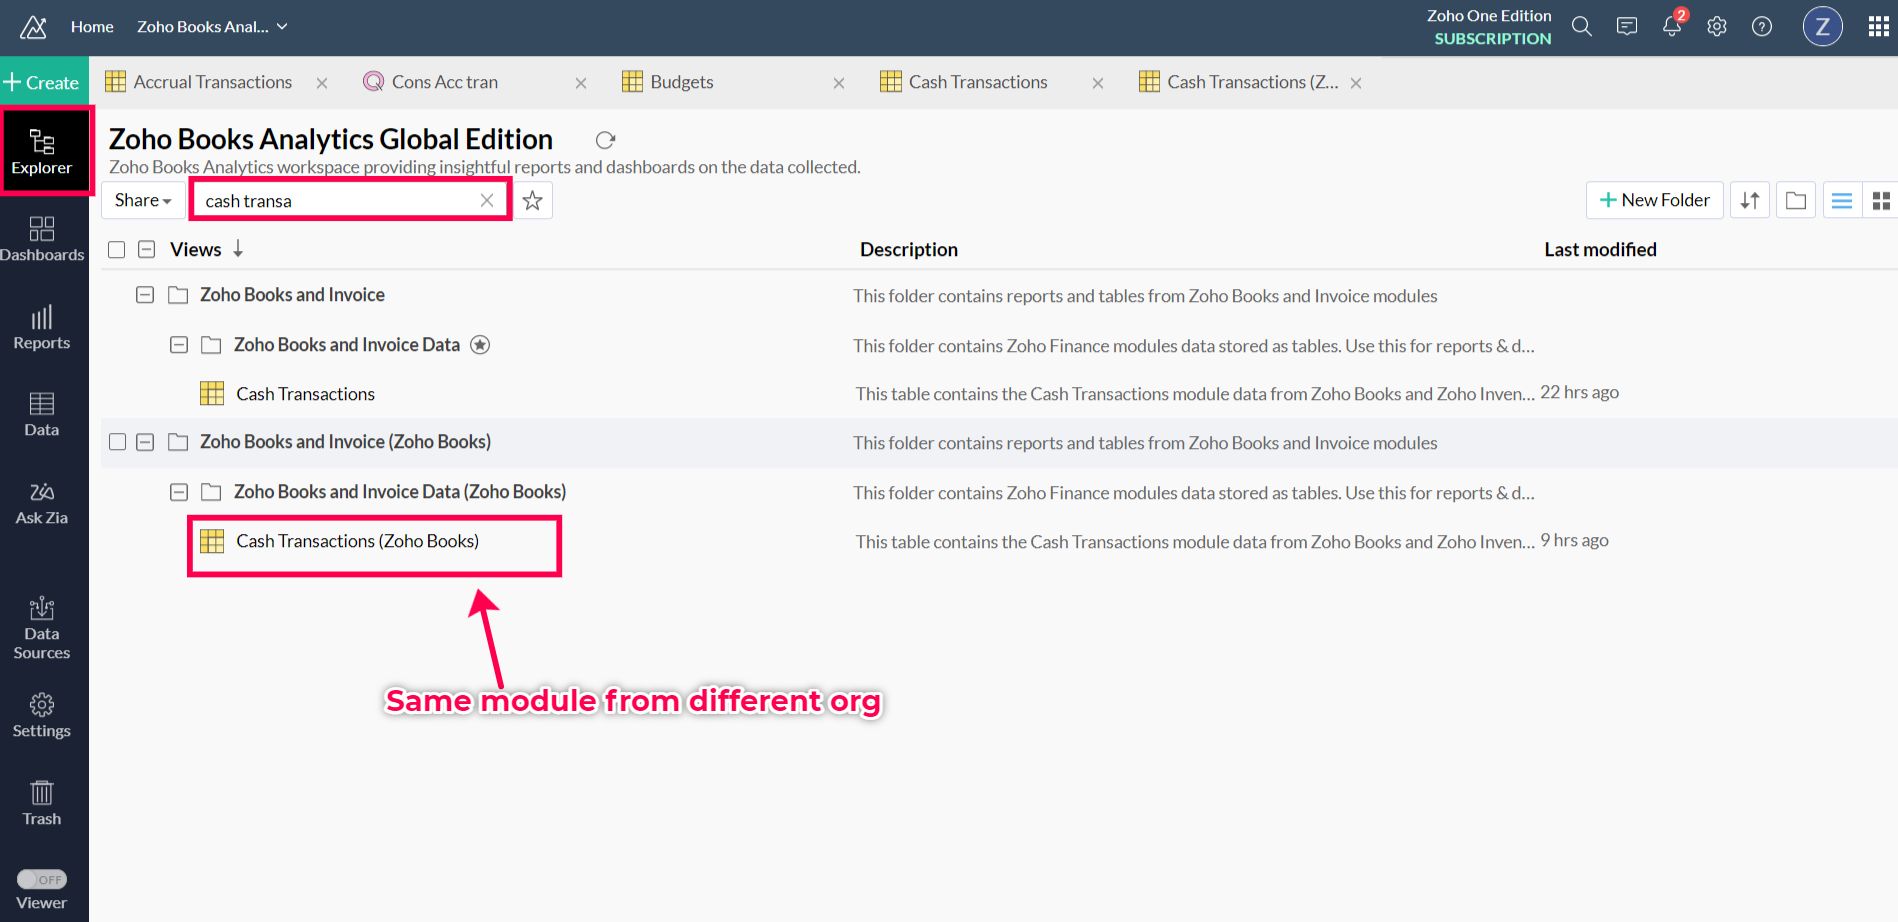The image size is (1898, 922).
Task: Select the Zoho Books and Invoice folder name
Action: pyautogui.click(x=292, y=295)
